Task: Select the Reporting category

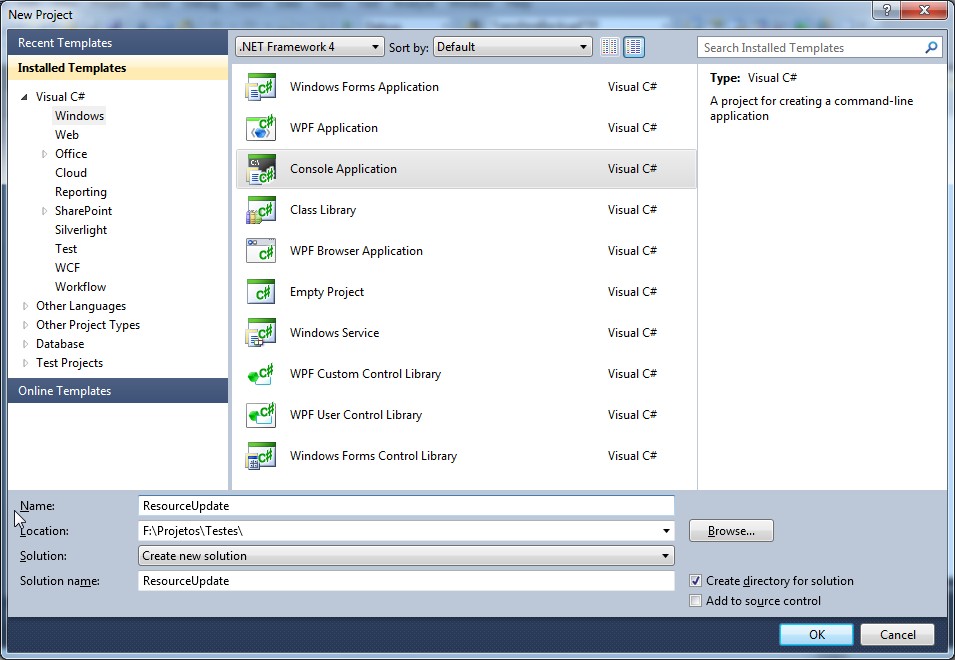Action: [80, 192]
